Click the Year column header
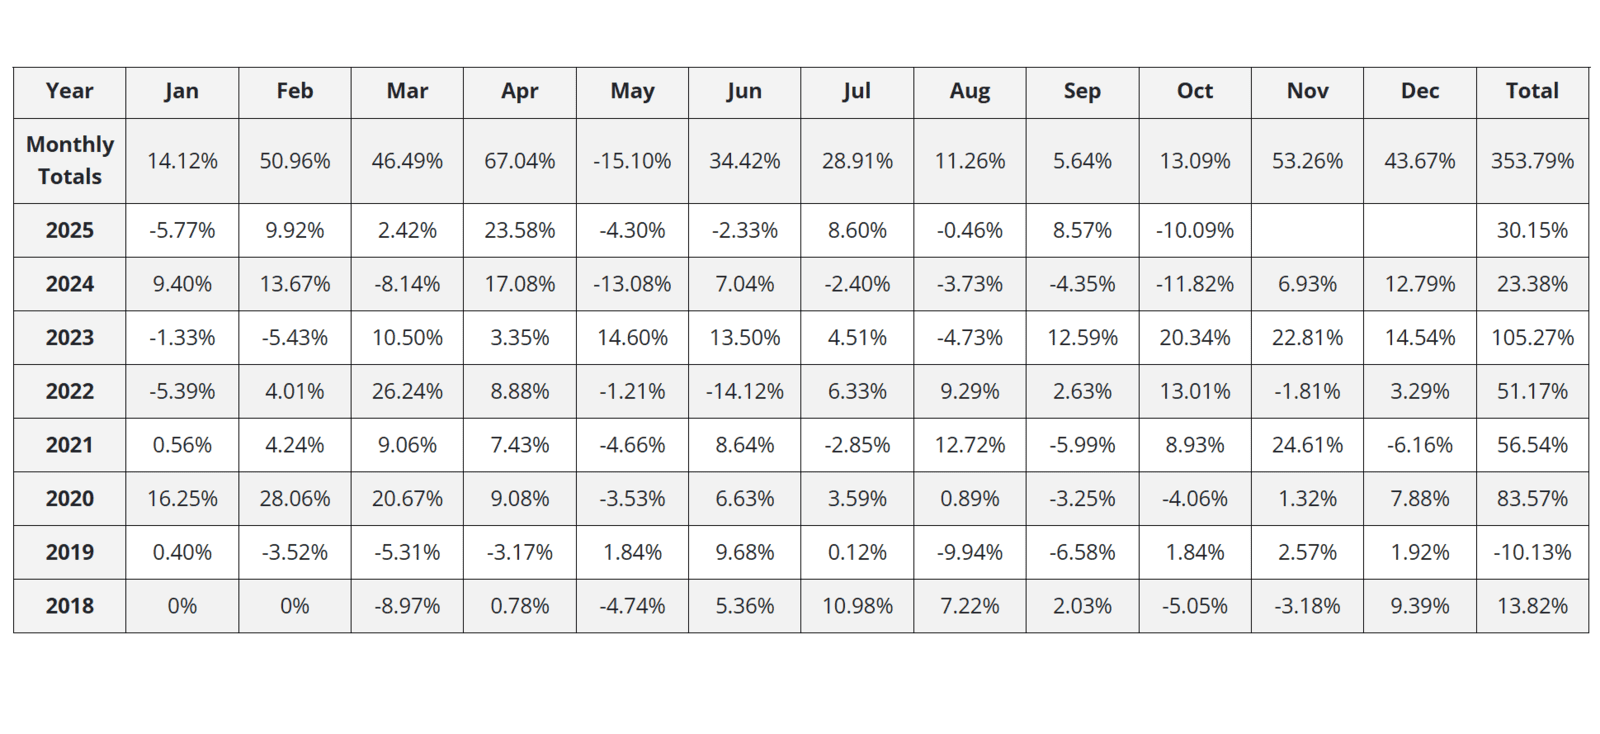Viewport: 1600px width, 734px height. pyautogui.click(x=69, y=91)
